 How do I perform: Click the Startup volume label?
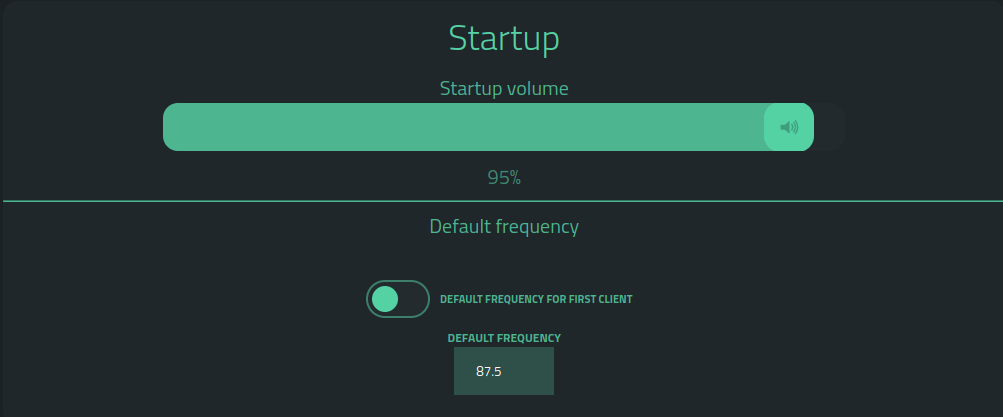pyautogui.click(x=504, y=89)
